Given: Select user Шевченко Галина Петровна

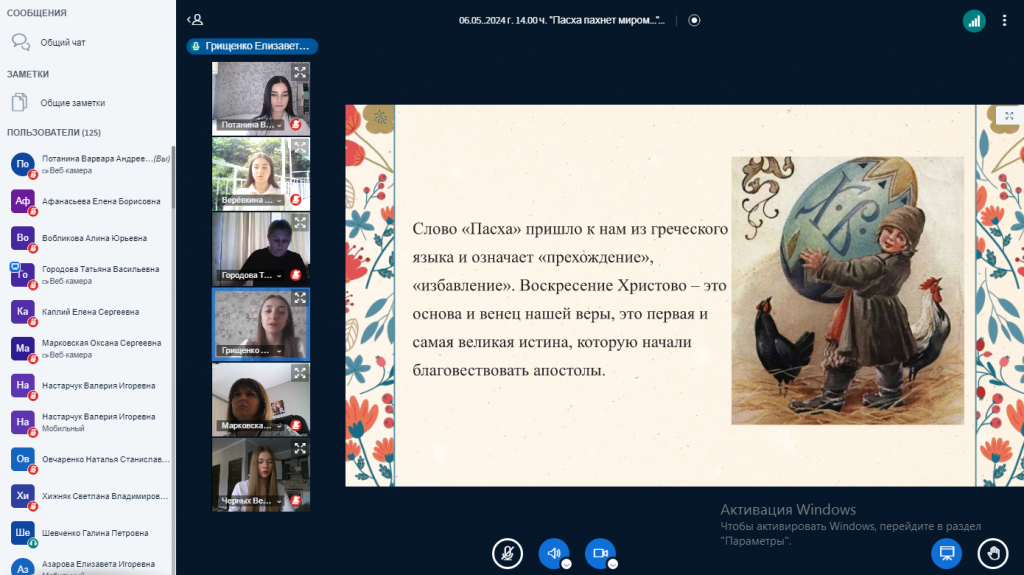Looking at the screenshot, I should click(88, 533).
